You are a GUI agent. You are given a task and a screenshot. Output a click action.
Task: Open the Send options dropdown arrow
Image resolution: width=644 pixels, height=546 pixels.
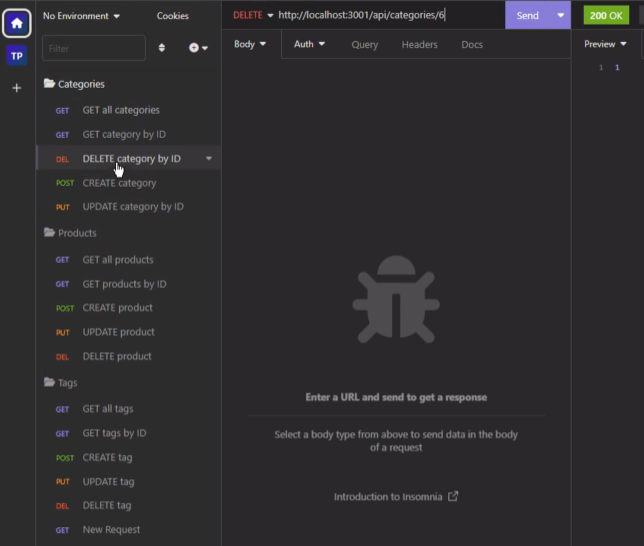coord(561,15)
